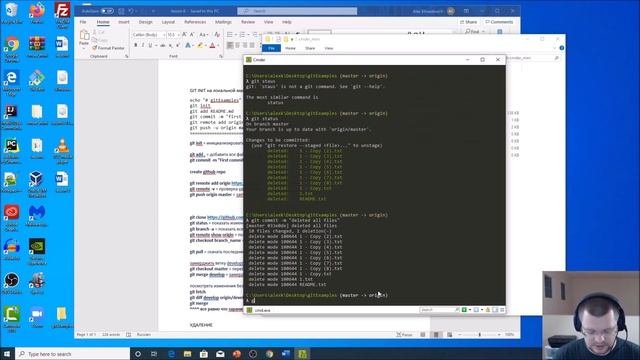Open the View tab in File Explorer
640x360 pixels.
[x=329, y=48]
